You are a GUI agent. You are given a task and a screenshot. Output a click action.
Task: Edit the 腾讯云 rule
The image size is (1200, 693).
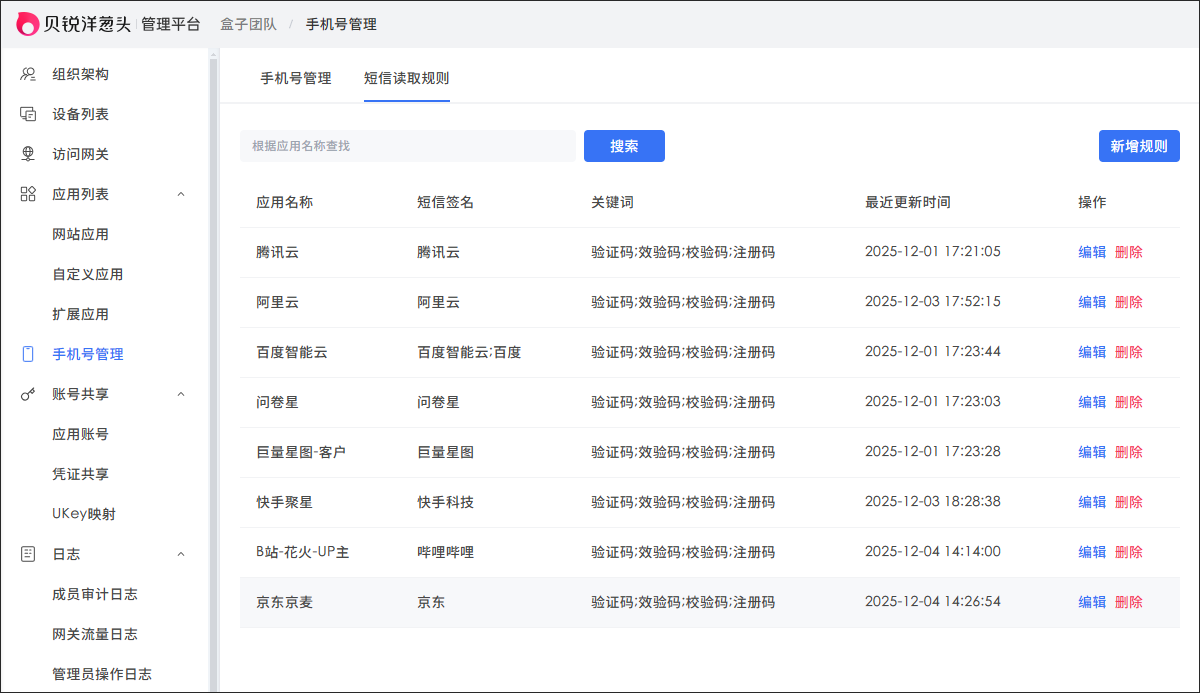1092,252
